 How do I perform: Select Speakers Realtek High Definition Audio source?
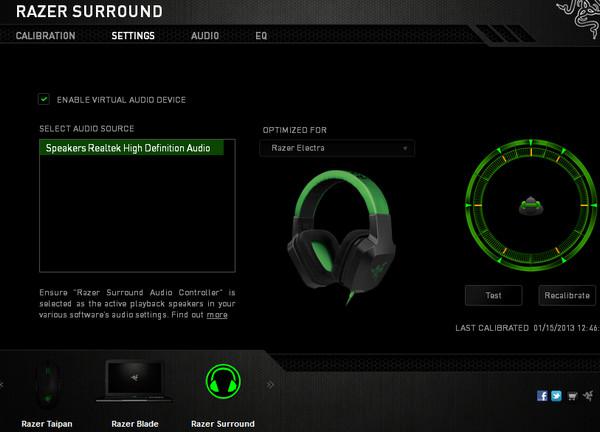click(x=131, y=148)
